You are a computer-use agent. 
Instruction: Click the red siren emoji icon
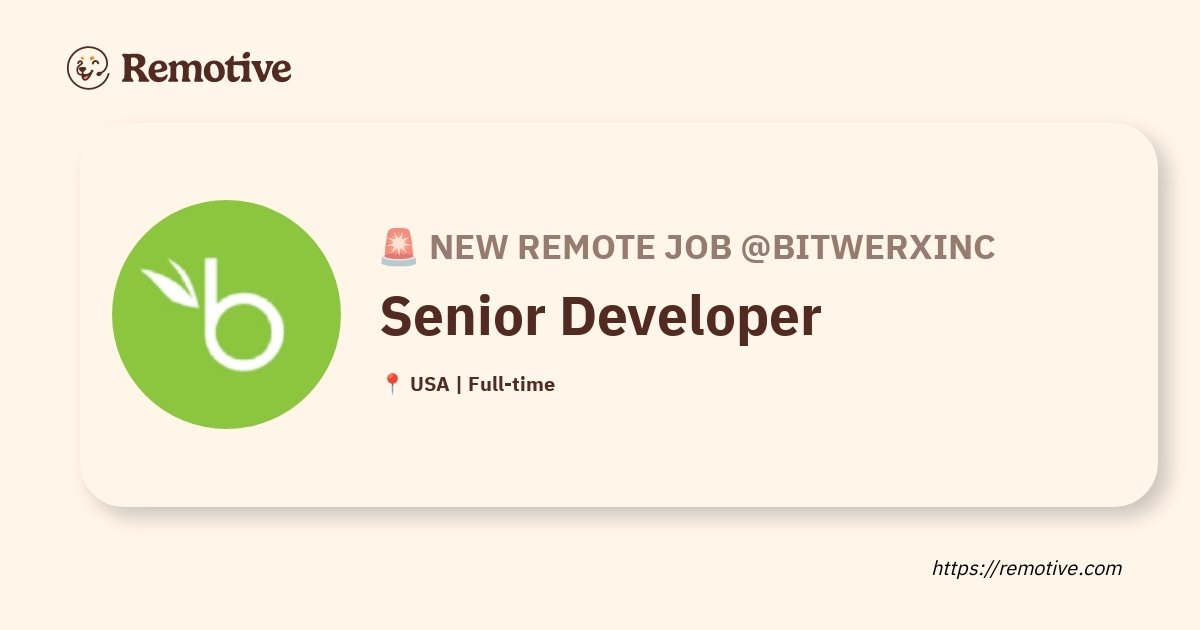(399, 246)
